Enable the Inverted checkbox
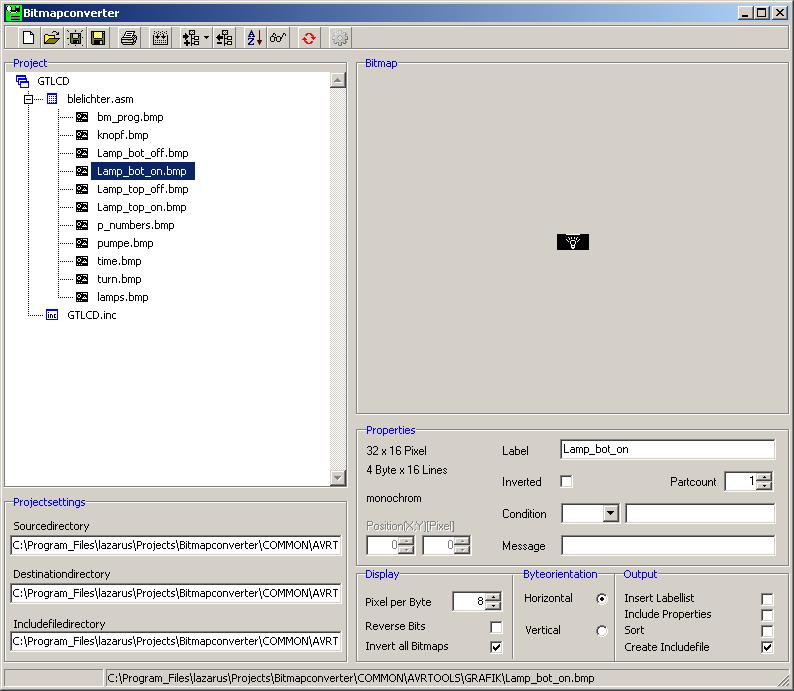 click(x=567, y=482)
